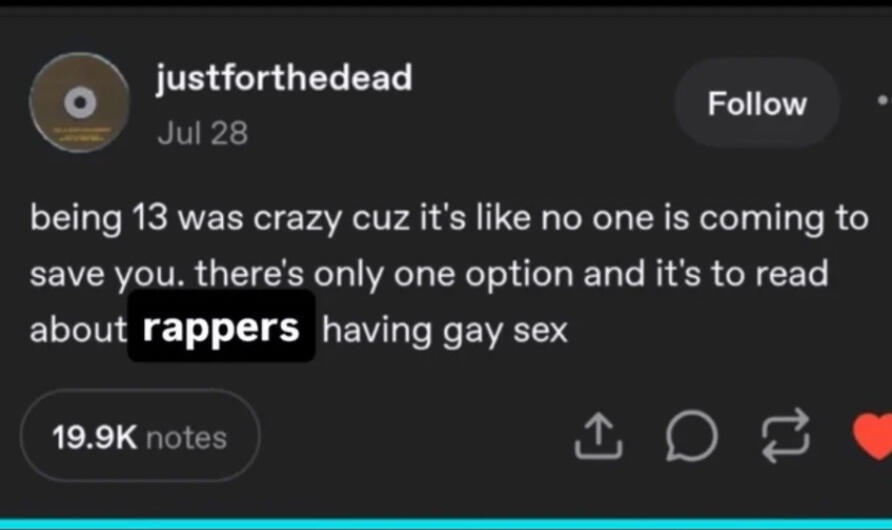Reblog the post with the arrows icon
The height and width of the screenshot is (530, 892).
[786, 436]
